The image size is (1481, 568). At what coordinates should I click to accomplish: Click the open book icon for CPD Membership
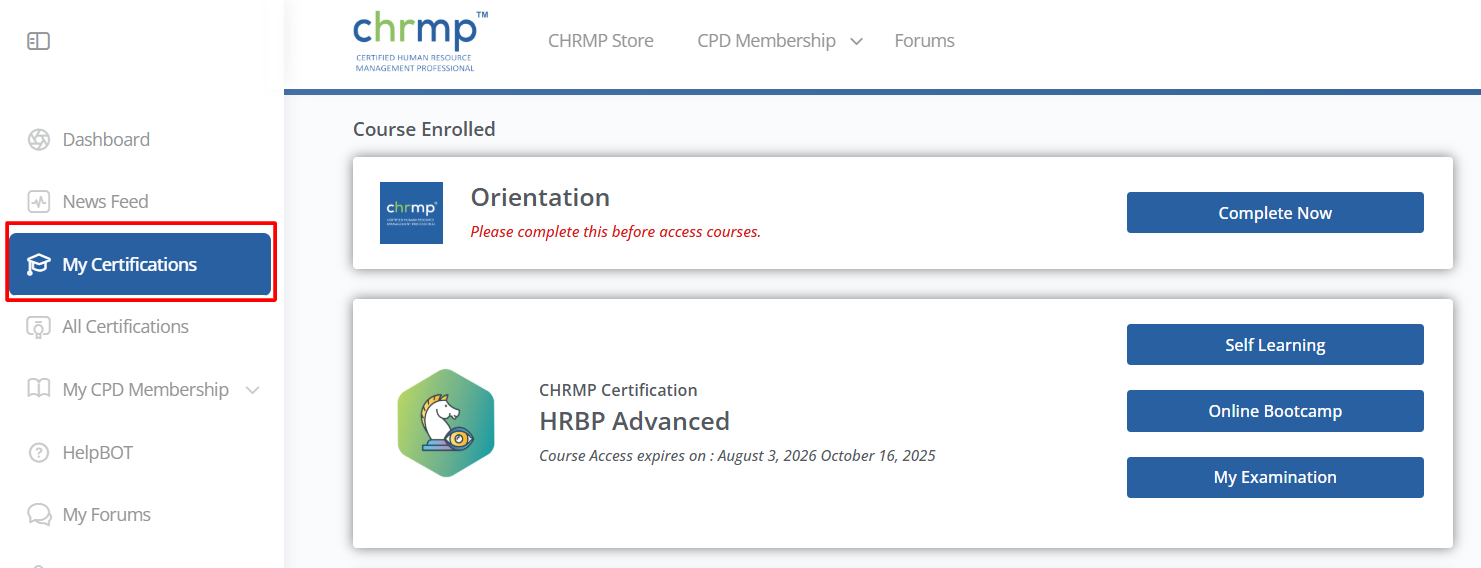pyautogui.click(x=39, y=389)
